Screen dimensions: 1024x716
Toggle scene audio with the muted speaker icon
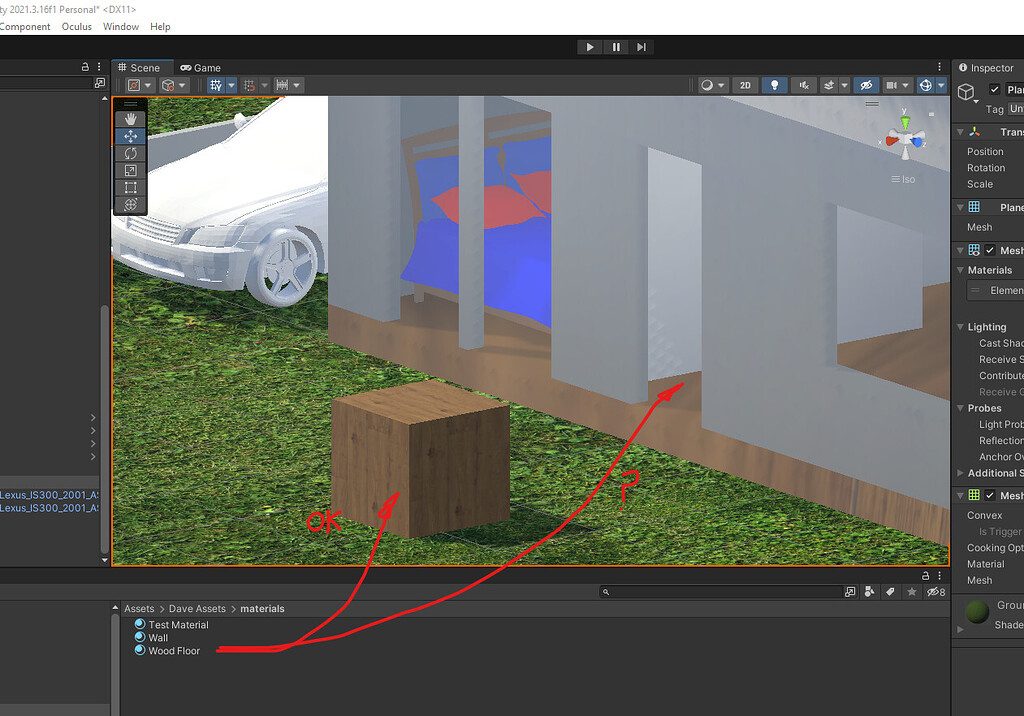(x=803, y=85)
